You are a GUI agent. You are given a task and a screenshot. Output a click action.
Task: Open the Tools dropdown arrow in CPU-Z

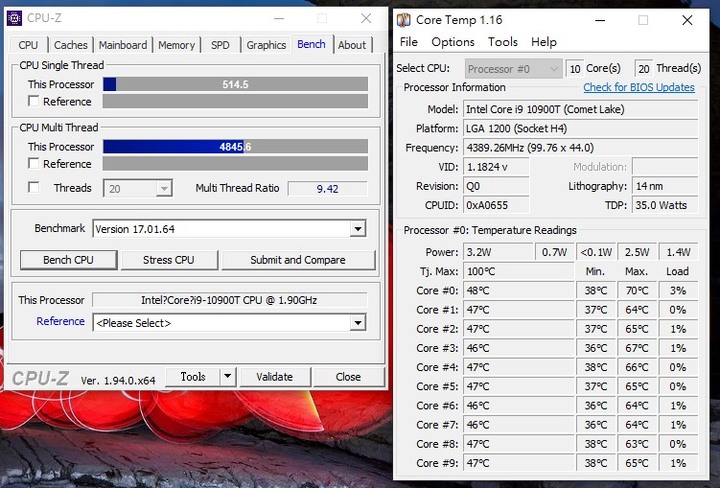click(x=227, y=376)
